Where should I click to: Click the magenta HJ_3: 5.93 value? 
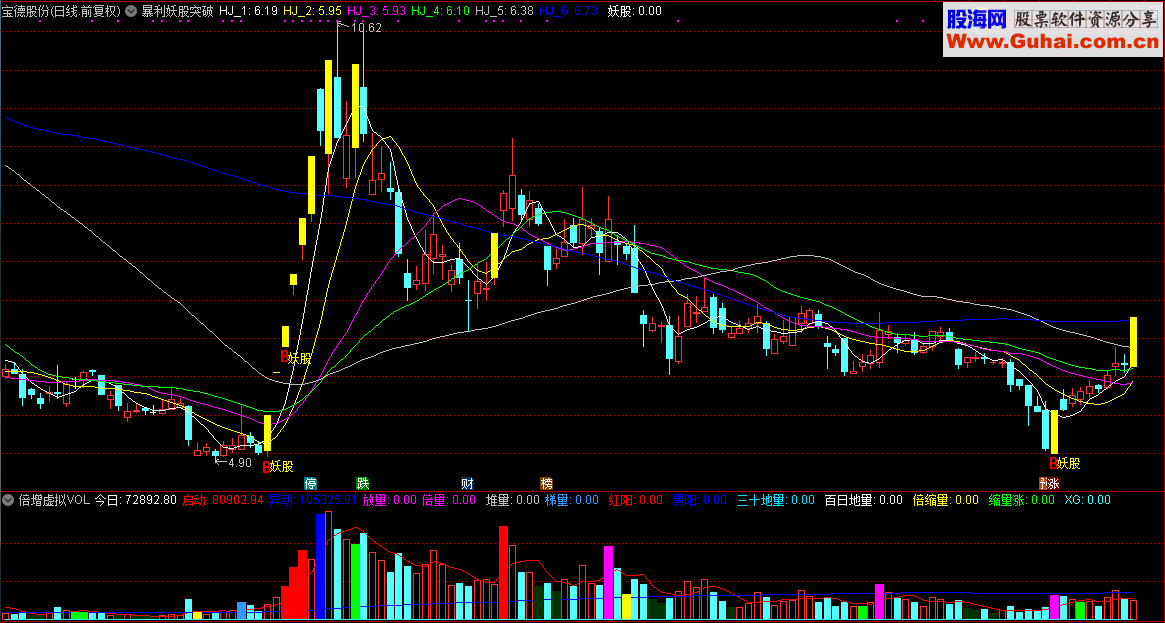point(377,11)
